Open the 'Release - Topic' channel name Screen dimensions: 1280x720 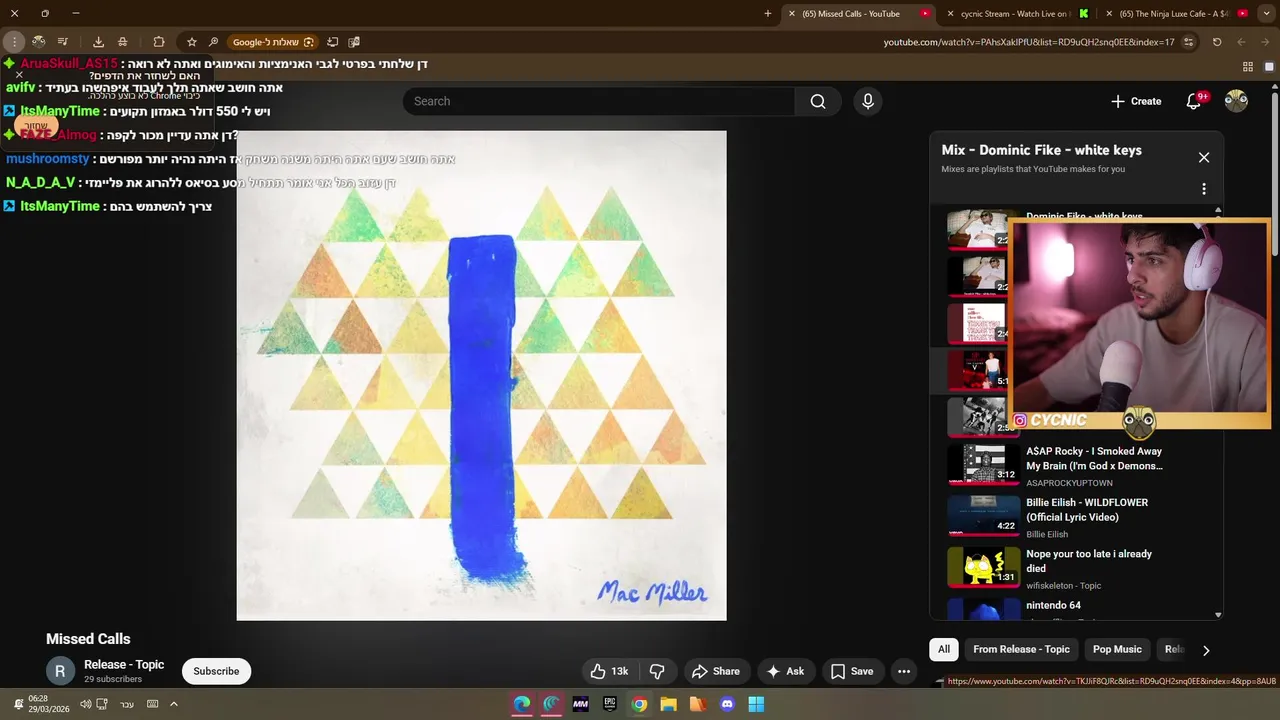[124, 664]
